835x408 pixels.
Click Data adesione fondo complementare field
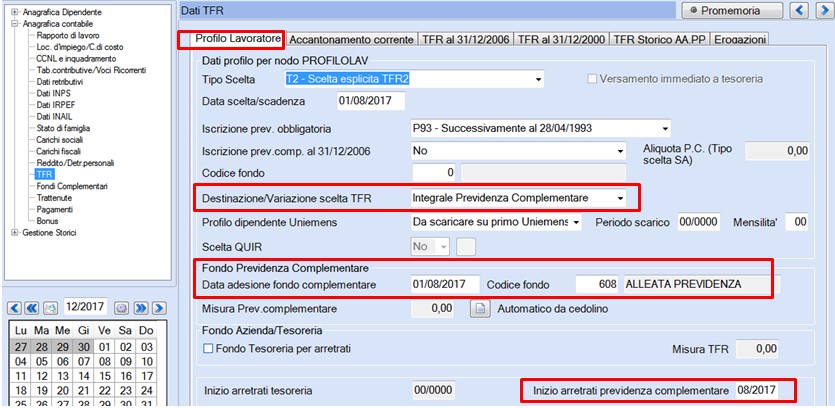pyautogui.click(x=445, y=284)
